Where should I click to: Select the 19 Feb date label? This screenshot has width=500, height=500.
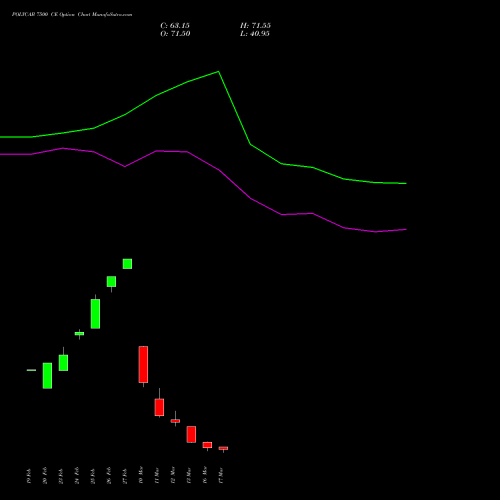point(29,476)
